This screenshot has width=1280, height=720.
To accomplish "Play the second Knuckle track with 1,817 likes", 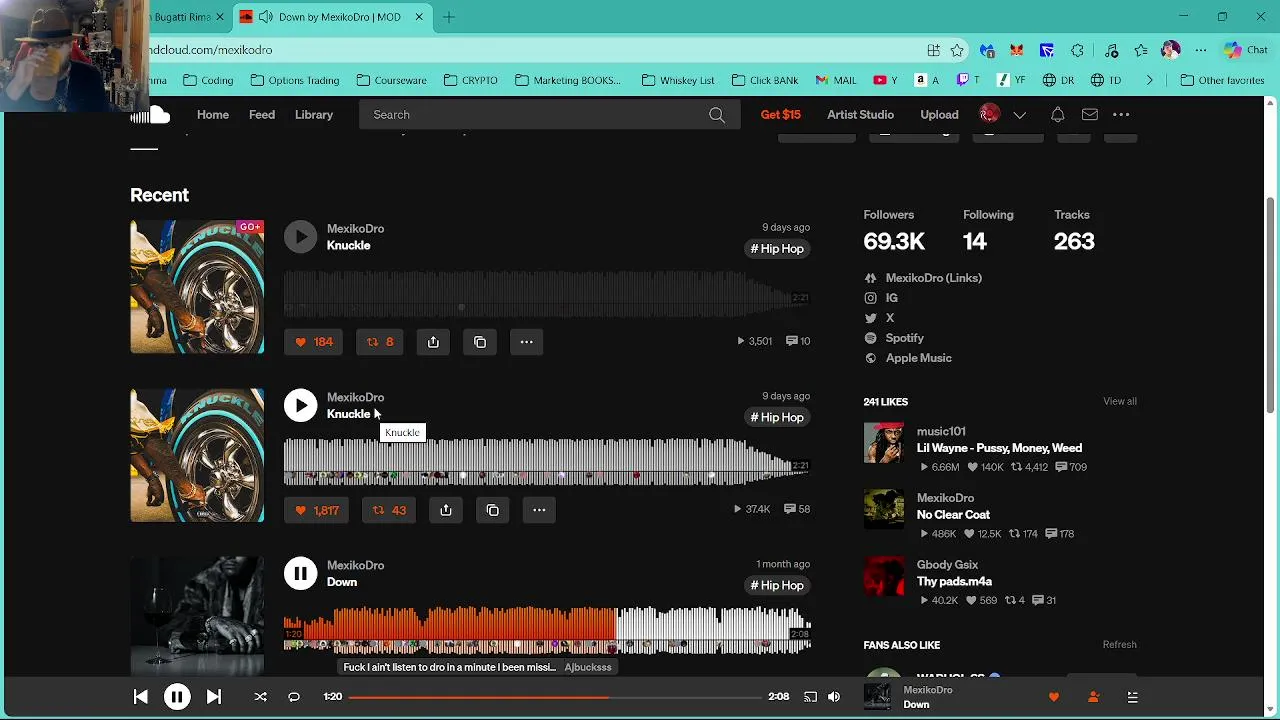I will [300, 405].
